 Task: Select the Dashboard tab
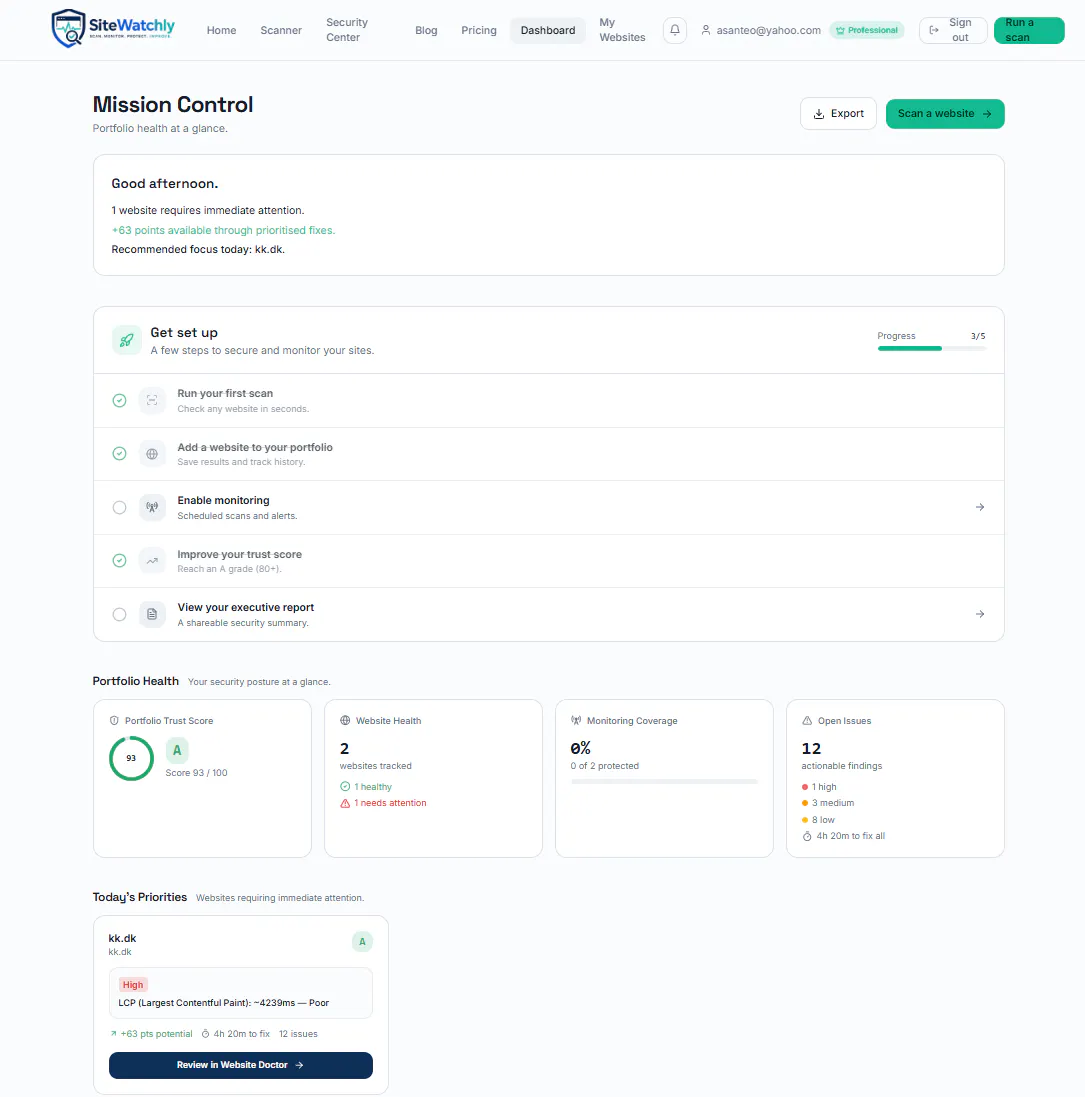548,30
